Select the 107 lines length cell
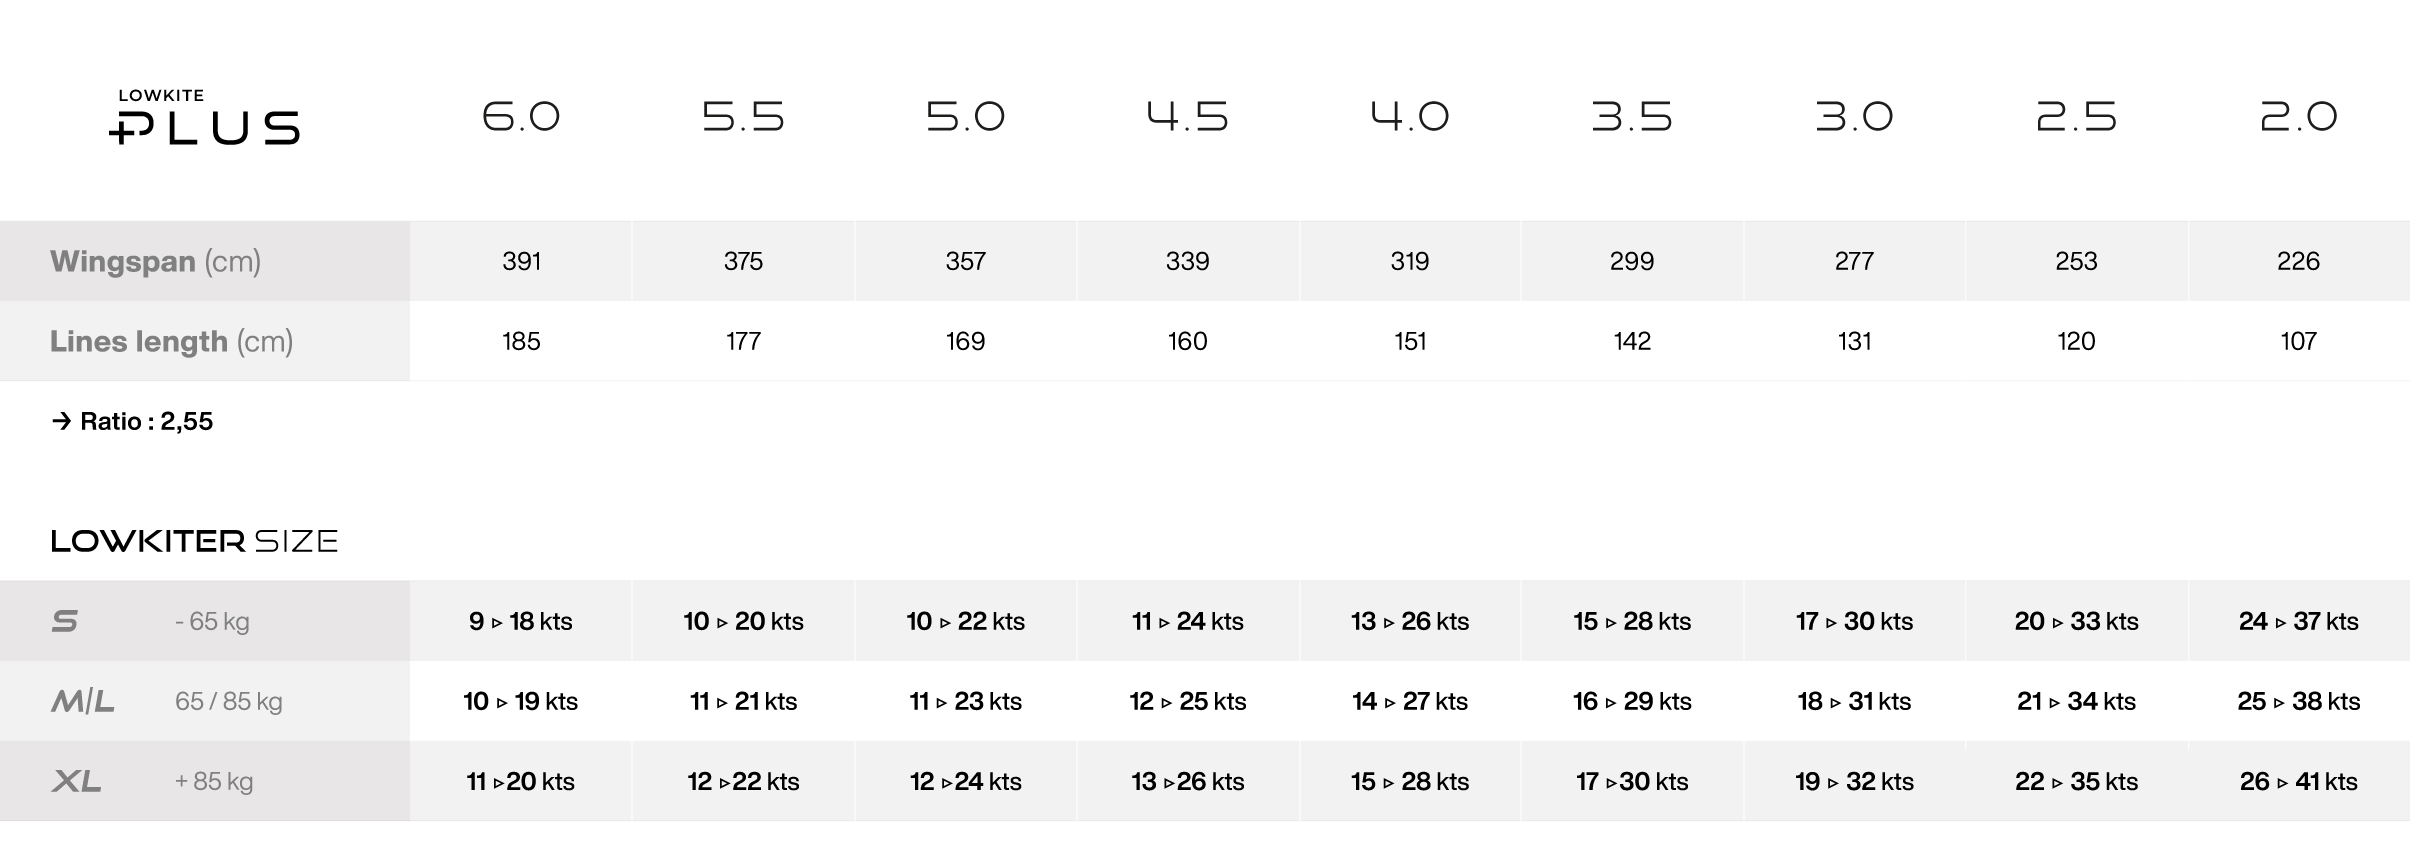Image resolution: width=2410 pixels, height=841 pixels. pos(2298,341)
